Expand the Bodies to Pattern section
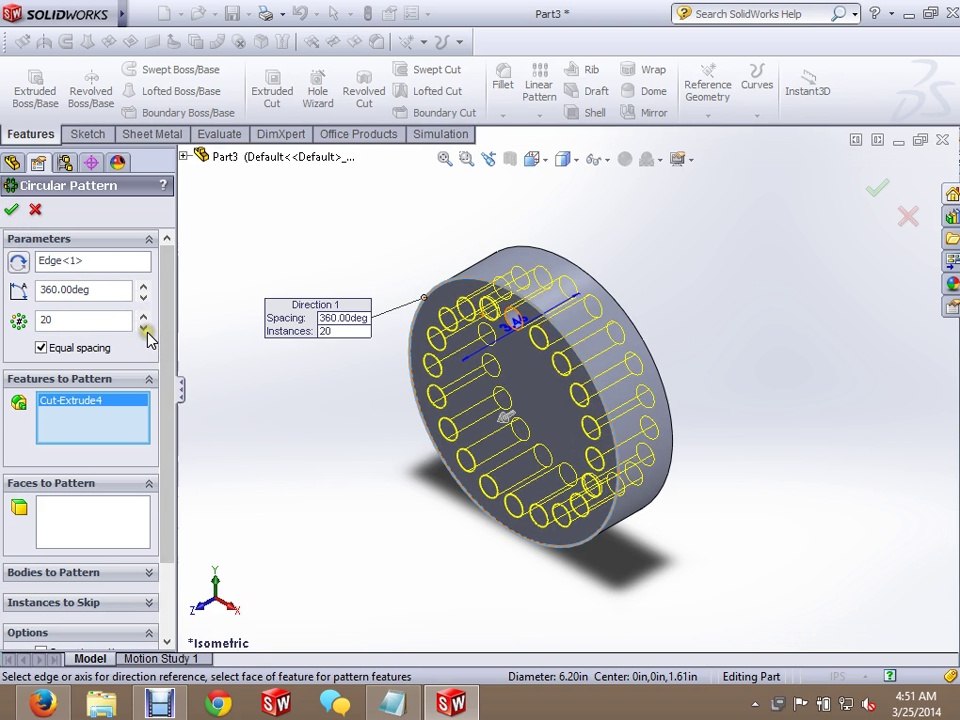This screenshot has height=720, width=960. click(x=149, y=572)
